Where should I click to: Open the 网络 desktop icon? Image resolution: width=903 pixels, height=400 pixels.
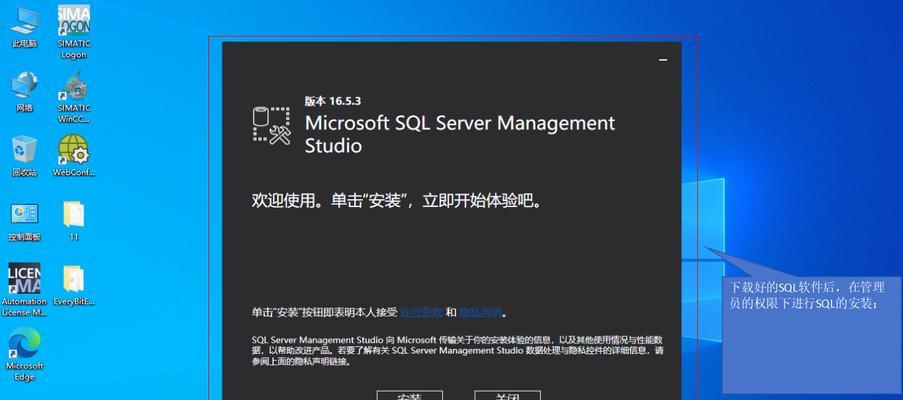pos(24,91)
